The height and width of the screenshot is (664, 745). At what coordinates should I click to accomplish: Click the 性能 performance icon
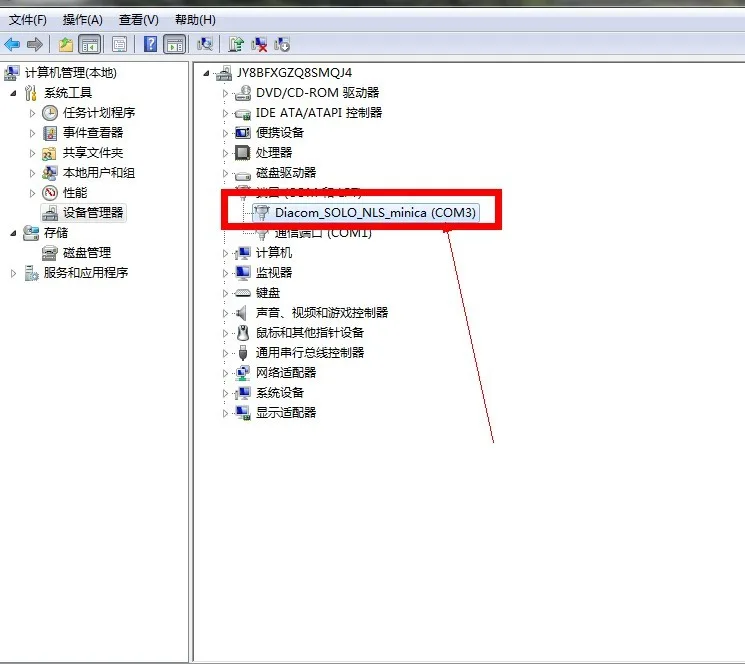[x=50, y=193]
